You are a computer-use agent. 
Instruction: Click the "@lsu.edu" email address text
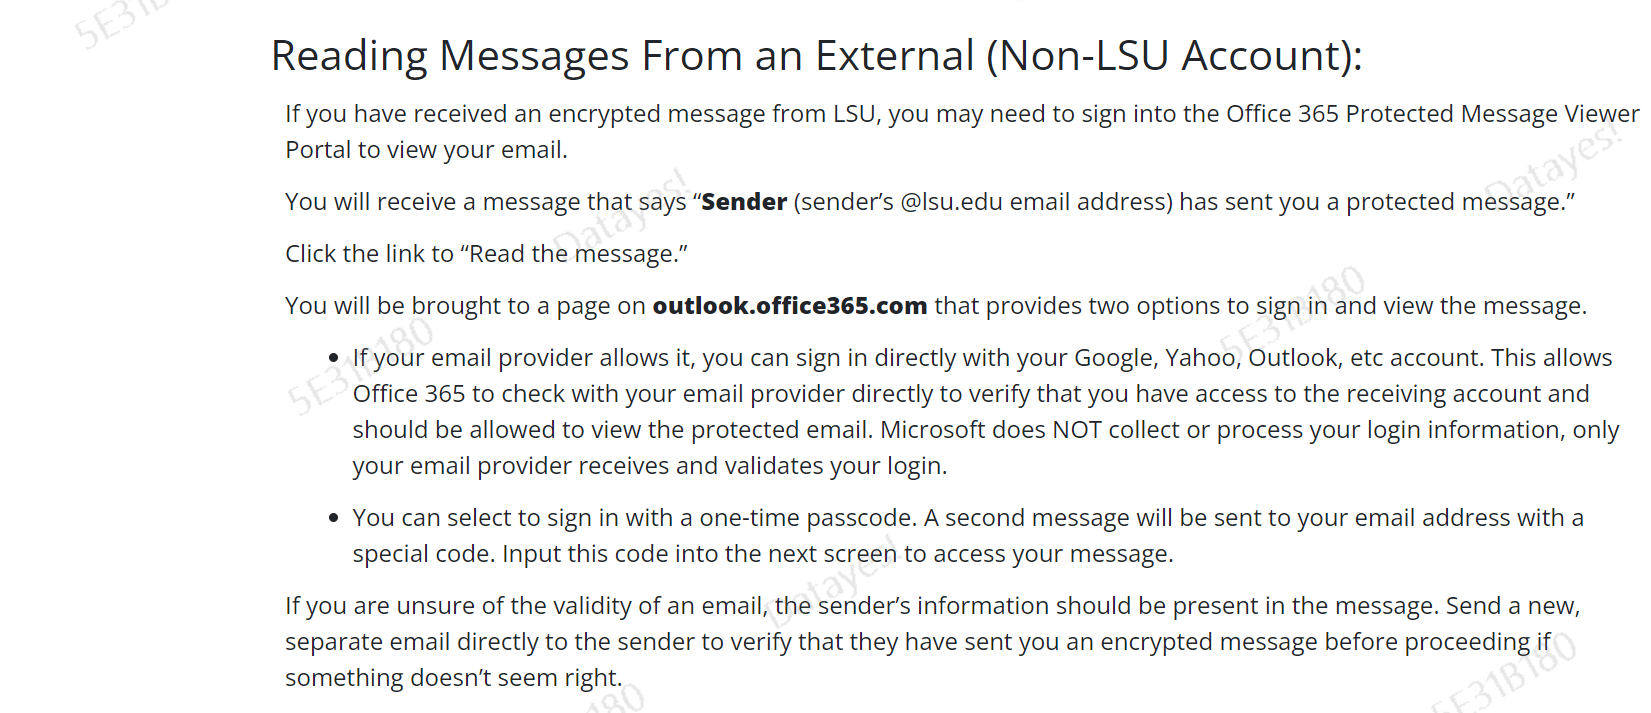coord(951,202)
